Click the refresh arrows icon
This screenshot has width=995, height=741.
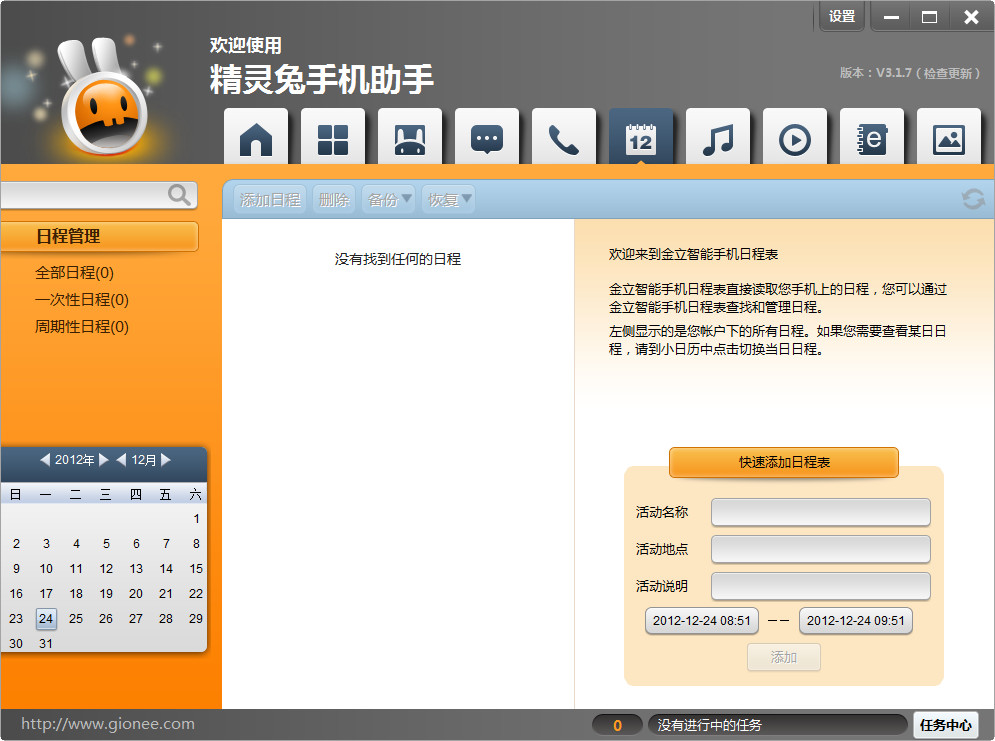[973, 199]
